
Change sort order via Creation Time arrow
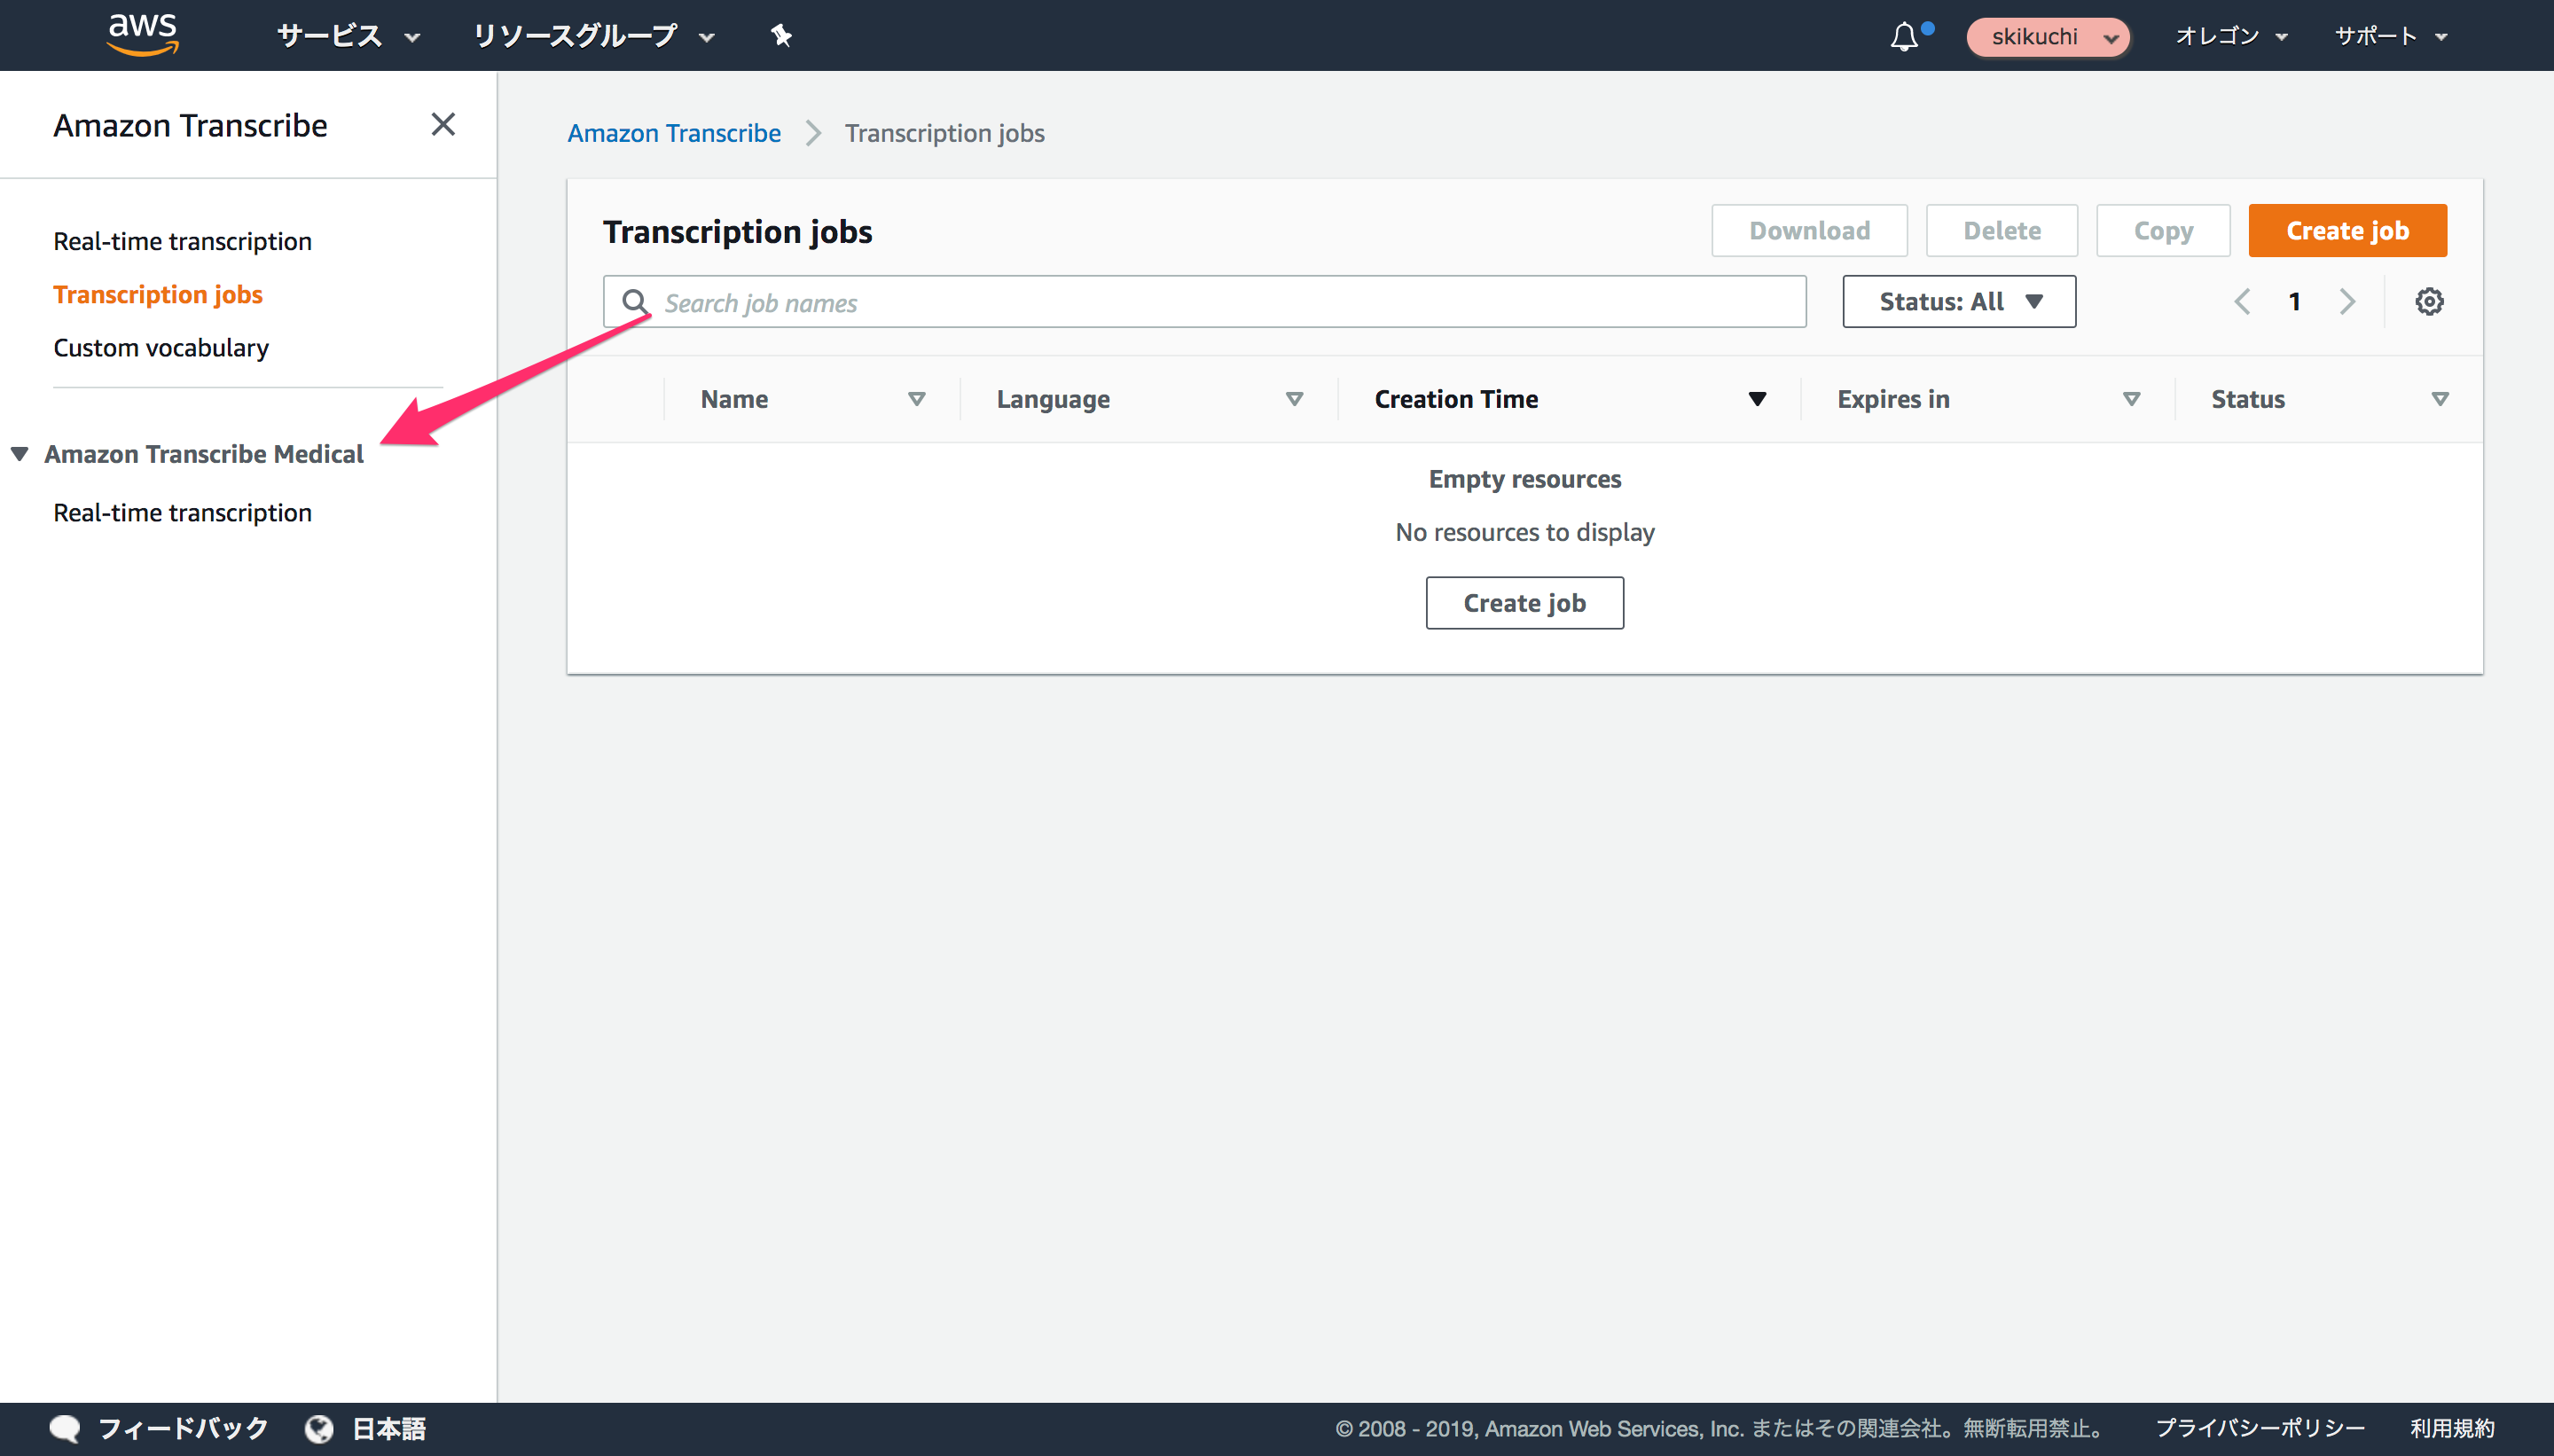(x=1757, y=399)
